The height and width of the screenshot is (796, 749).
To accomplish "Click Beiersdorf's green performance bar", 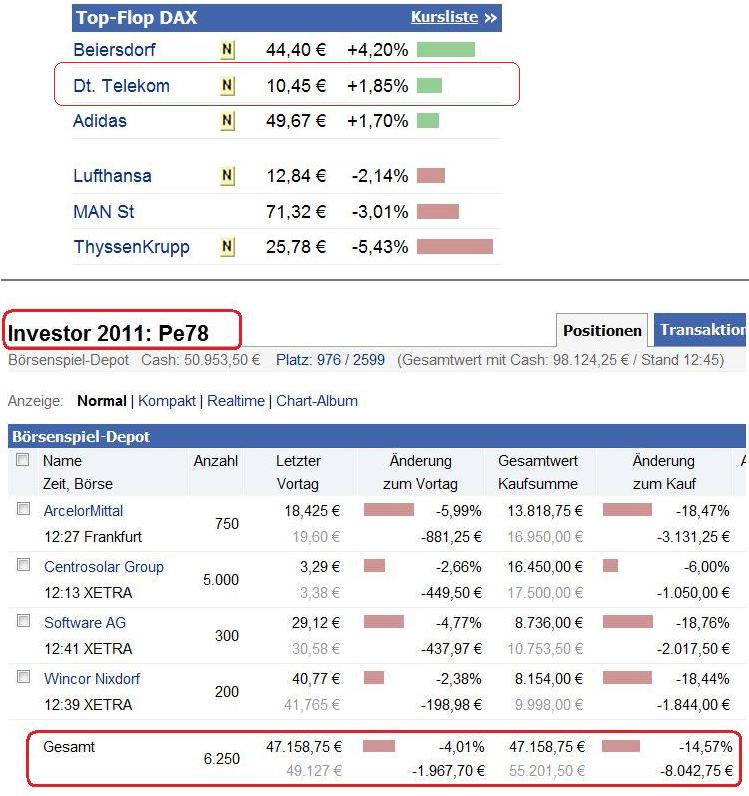I will point(446,49).
